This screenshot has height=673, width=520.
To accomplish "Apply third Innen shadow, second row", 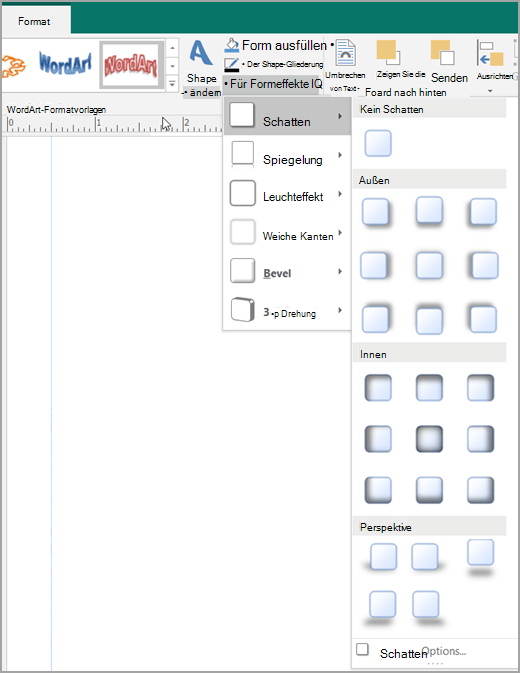I will (481, 439).
